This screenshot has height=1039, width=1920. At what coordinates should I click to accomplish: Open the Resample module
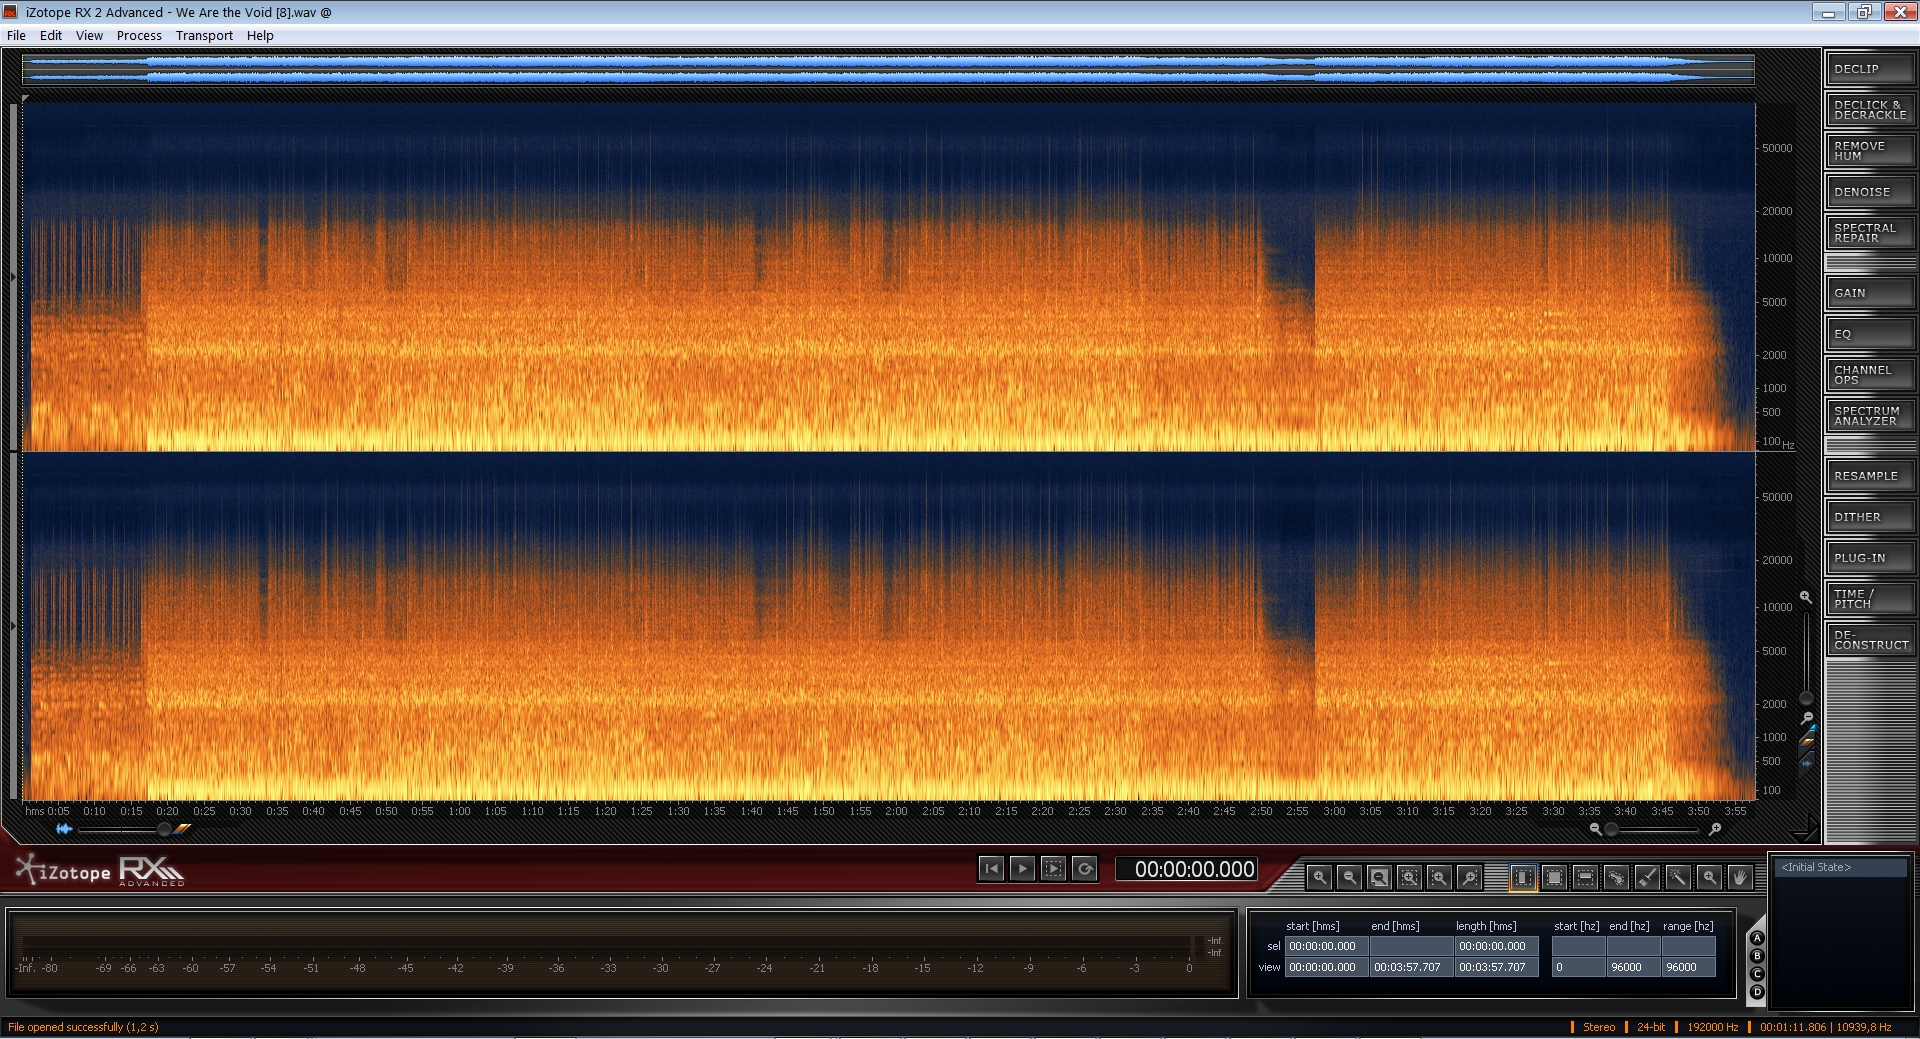pyautogui.click(x=1869, y=476)
